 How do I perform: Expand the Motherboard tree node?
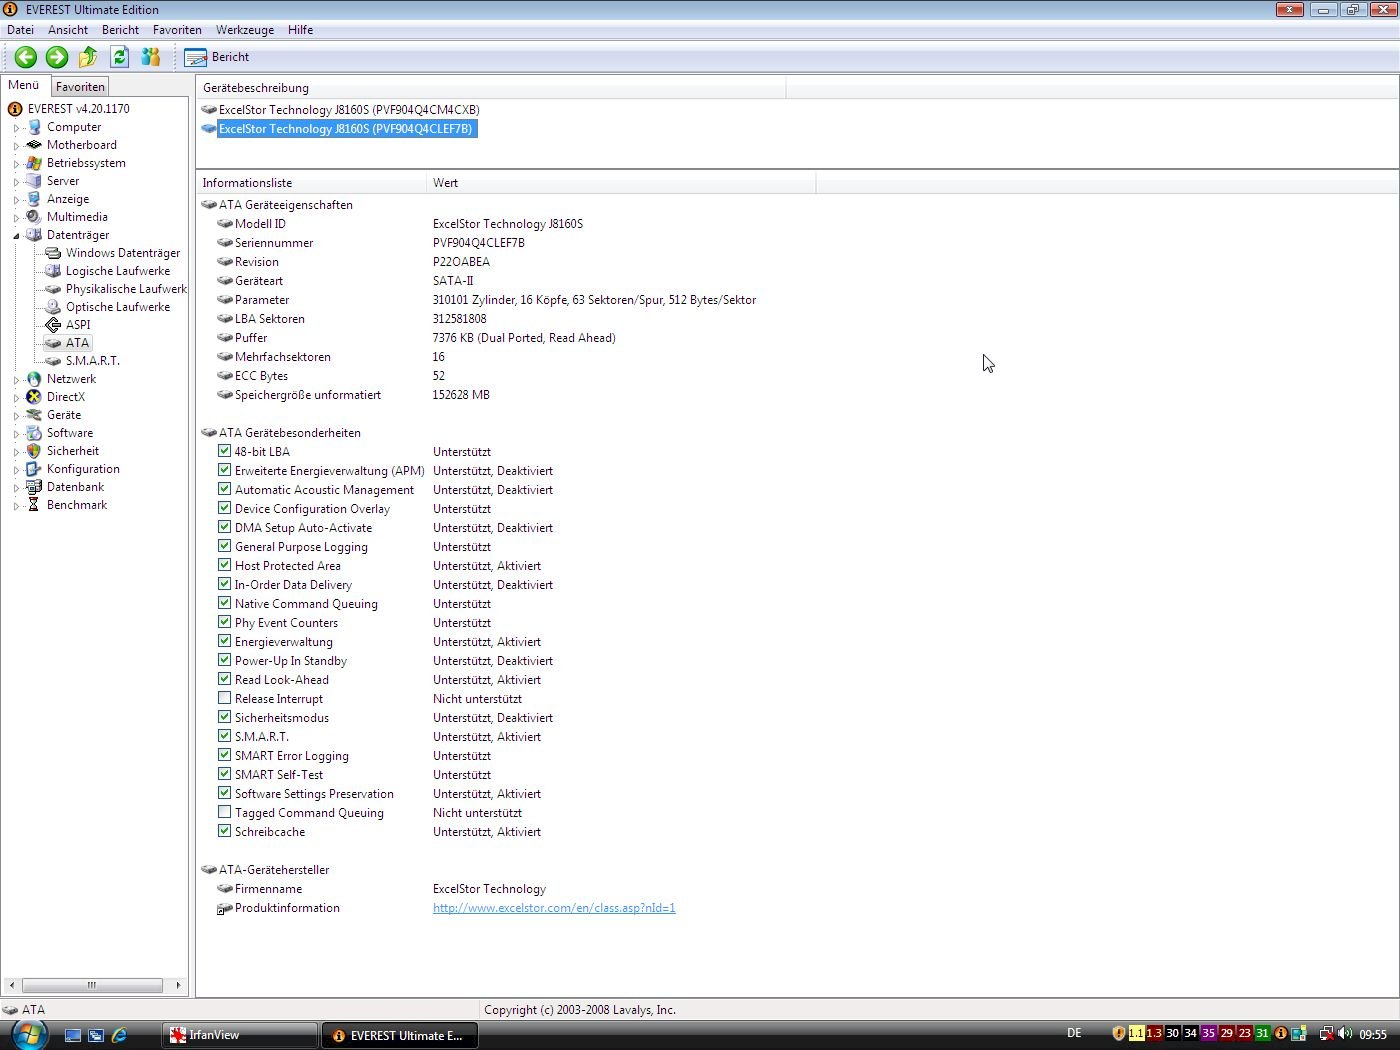[x=16, y=146]
